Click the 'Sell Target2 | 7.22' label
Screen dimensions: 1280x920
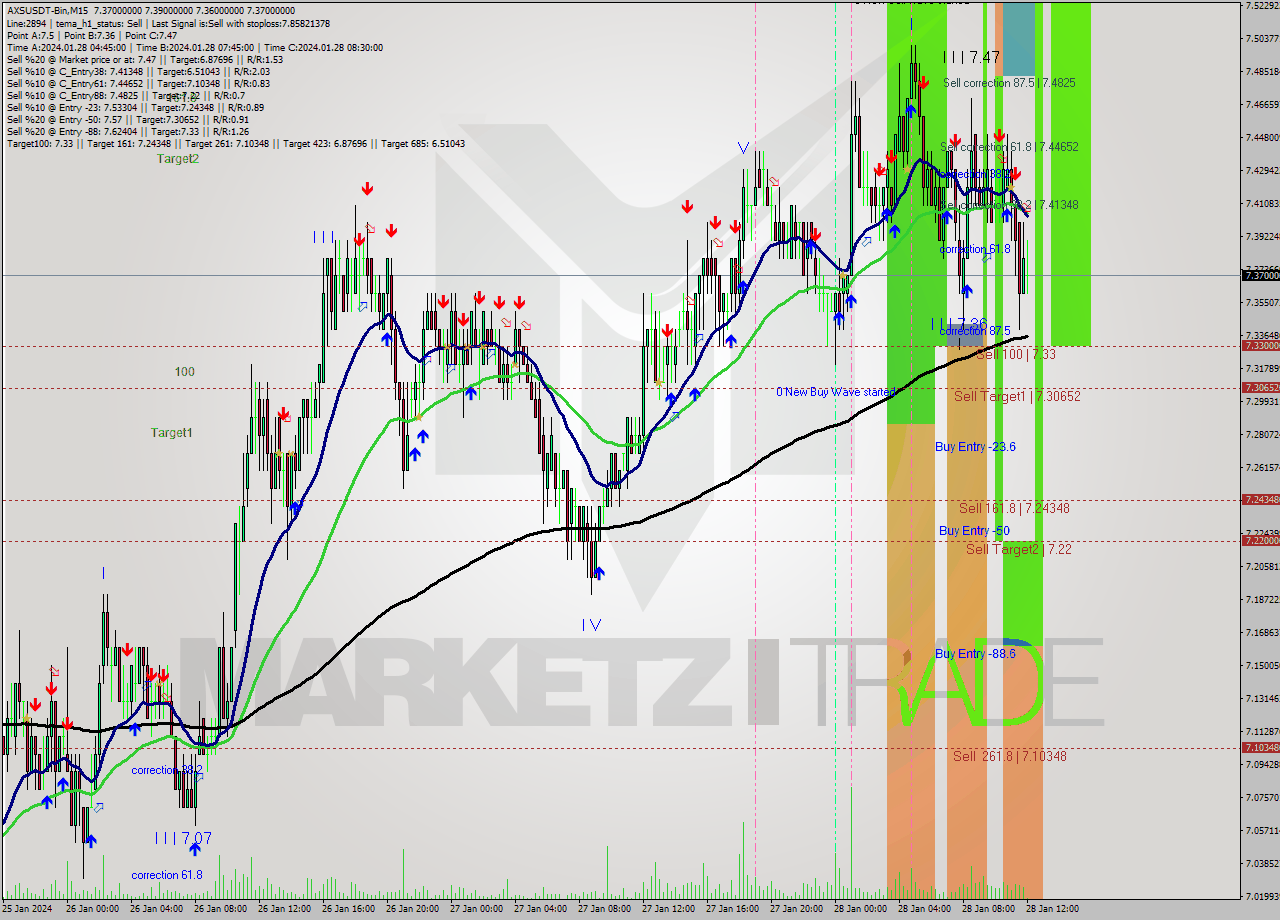click(1019, 549)
